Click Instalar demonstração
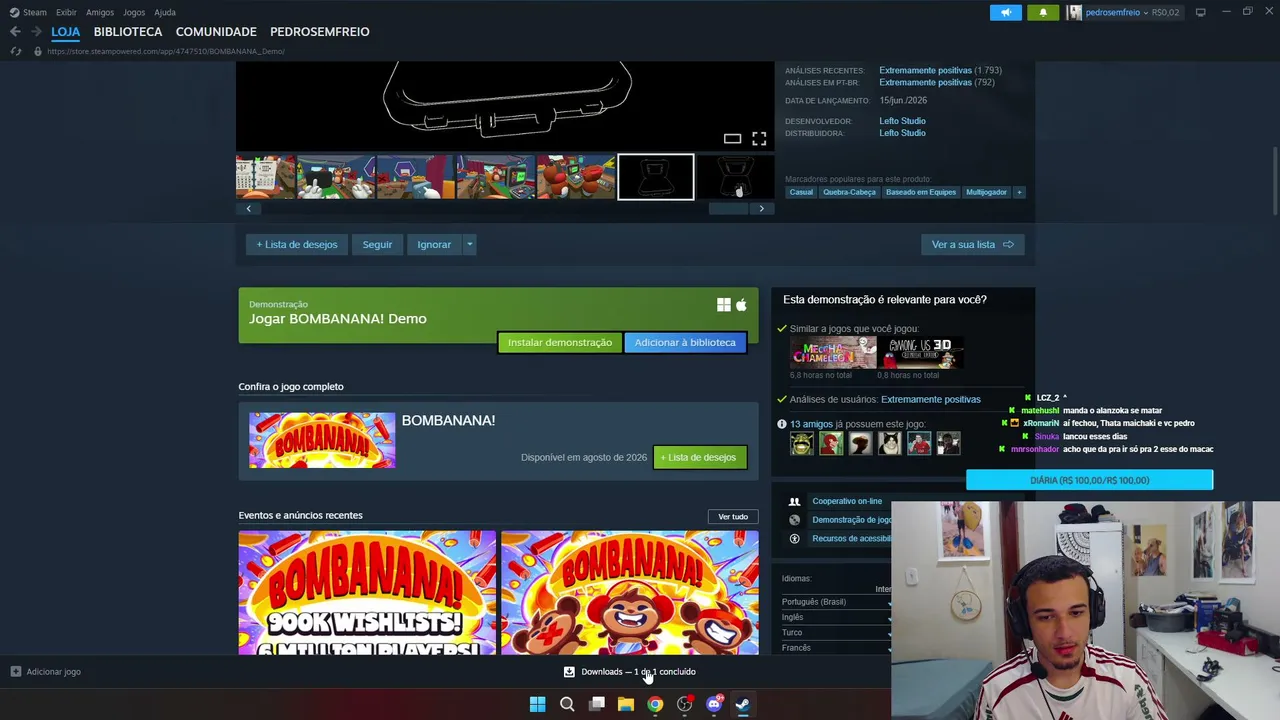This screenshot has height=720, width=1280. click(560, 343)
